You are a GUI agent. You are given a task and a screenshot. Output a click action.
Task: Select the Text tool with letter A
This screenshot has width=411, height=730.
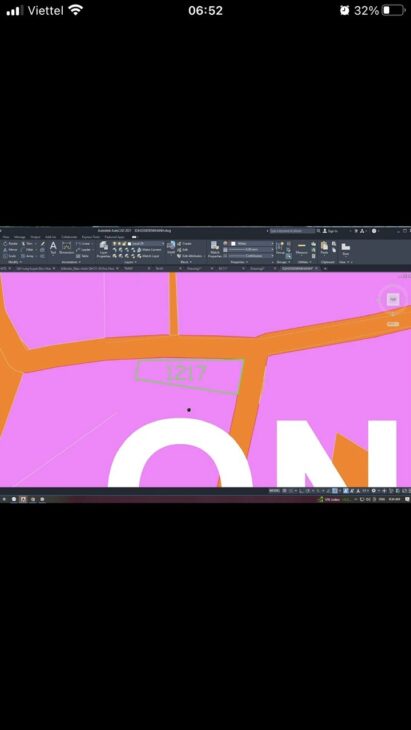[53, 247]
